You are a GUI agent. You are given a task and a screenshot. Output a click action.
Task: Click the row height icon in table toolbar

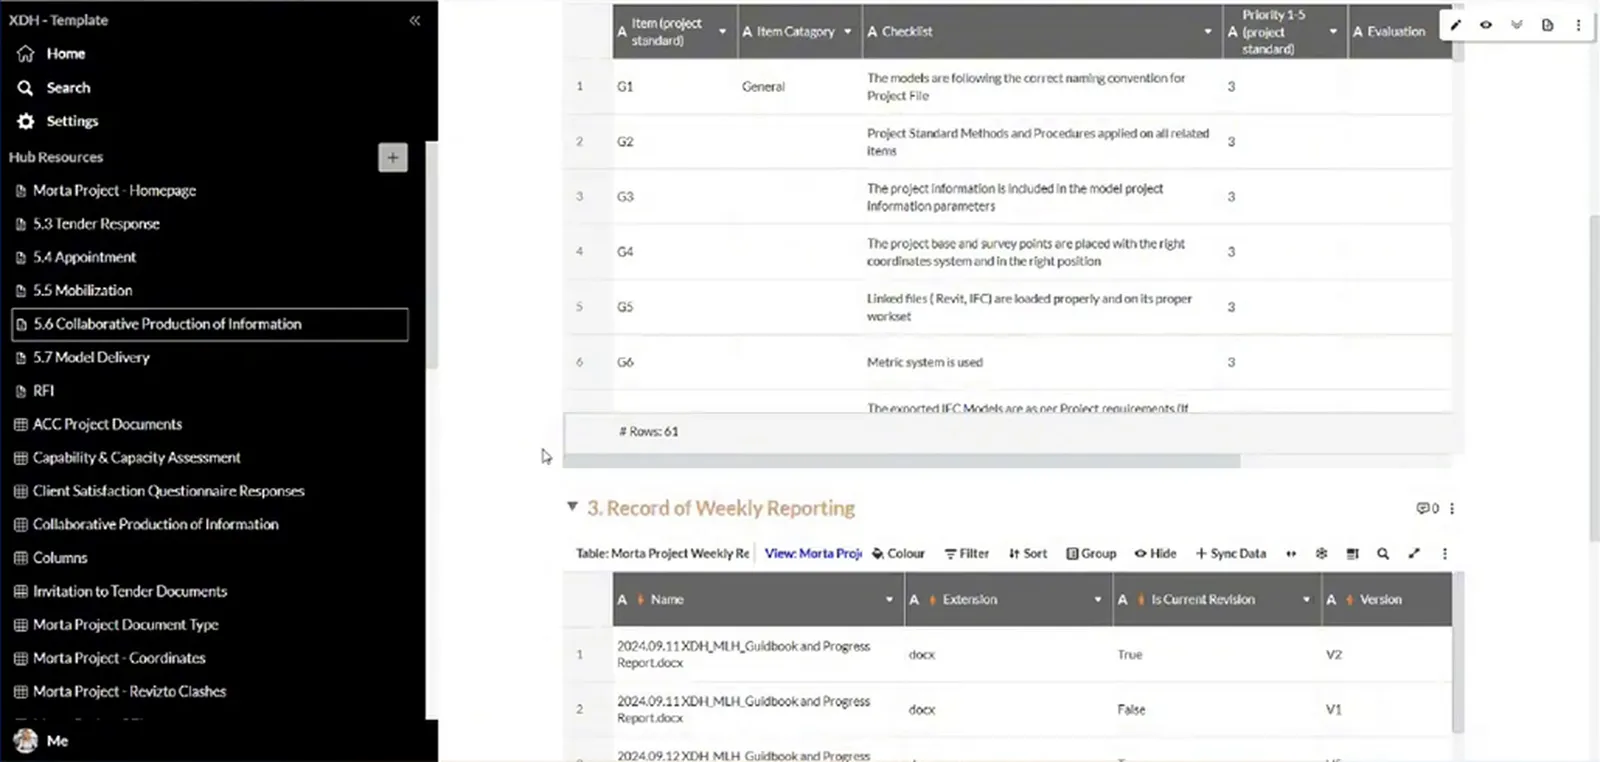point(1352,553)
